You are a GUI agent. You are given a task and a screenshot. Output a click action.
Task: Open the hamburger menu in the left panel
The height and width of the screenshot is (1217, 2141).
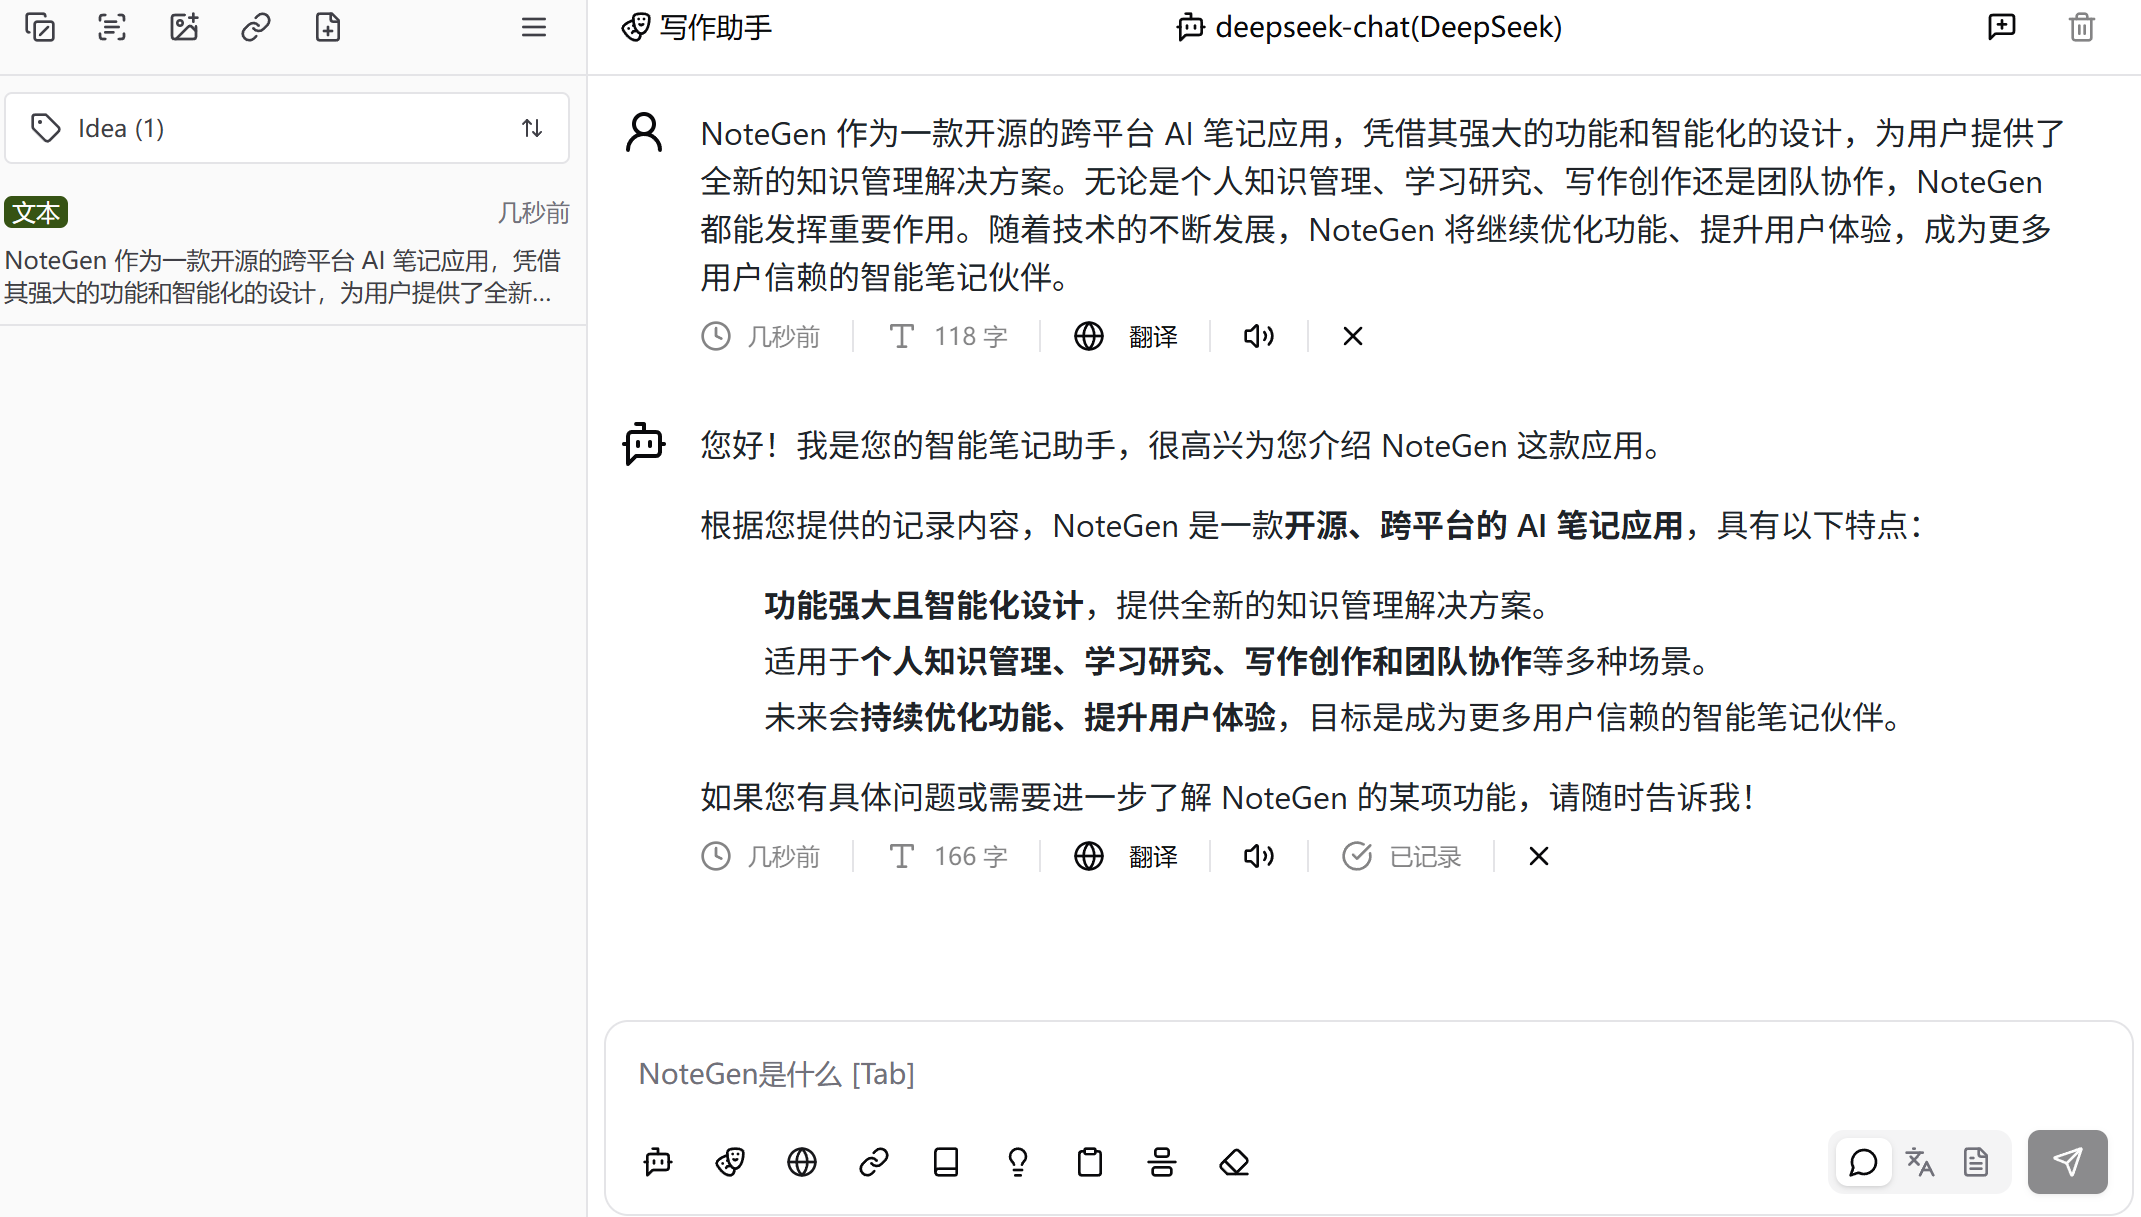tap(534, 27)
